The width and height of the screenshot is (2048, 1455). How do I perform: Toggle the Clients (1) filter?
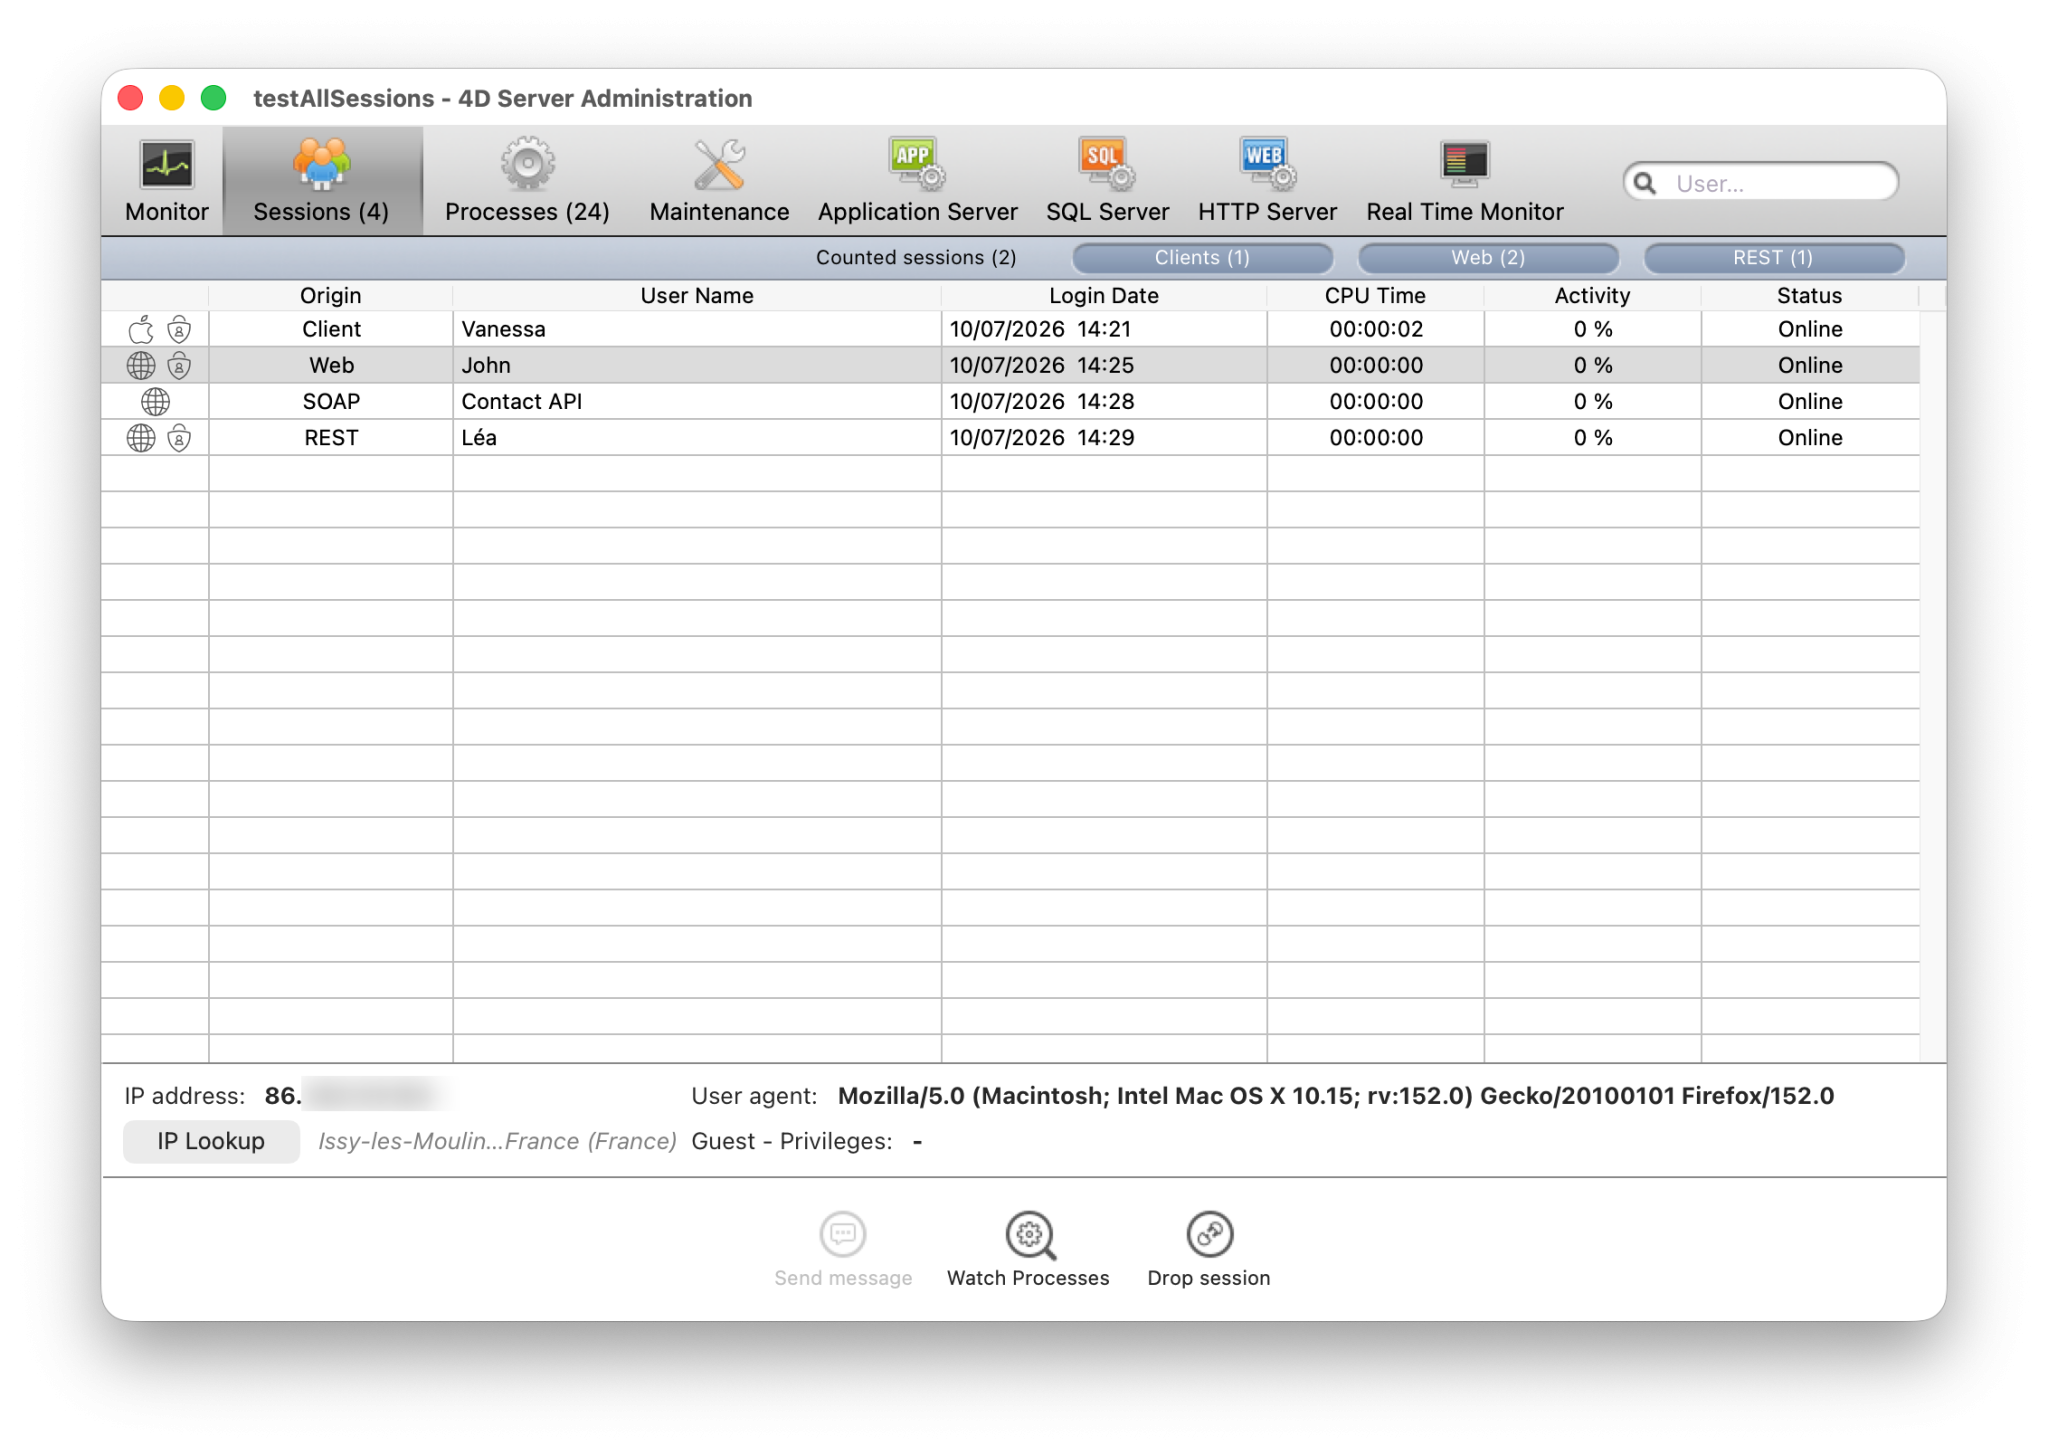pyautogui.click(x=1202, y=258)
